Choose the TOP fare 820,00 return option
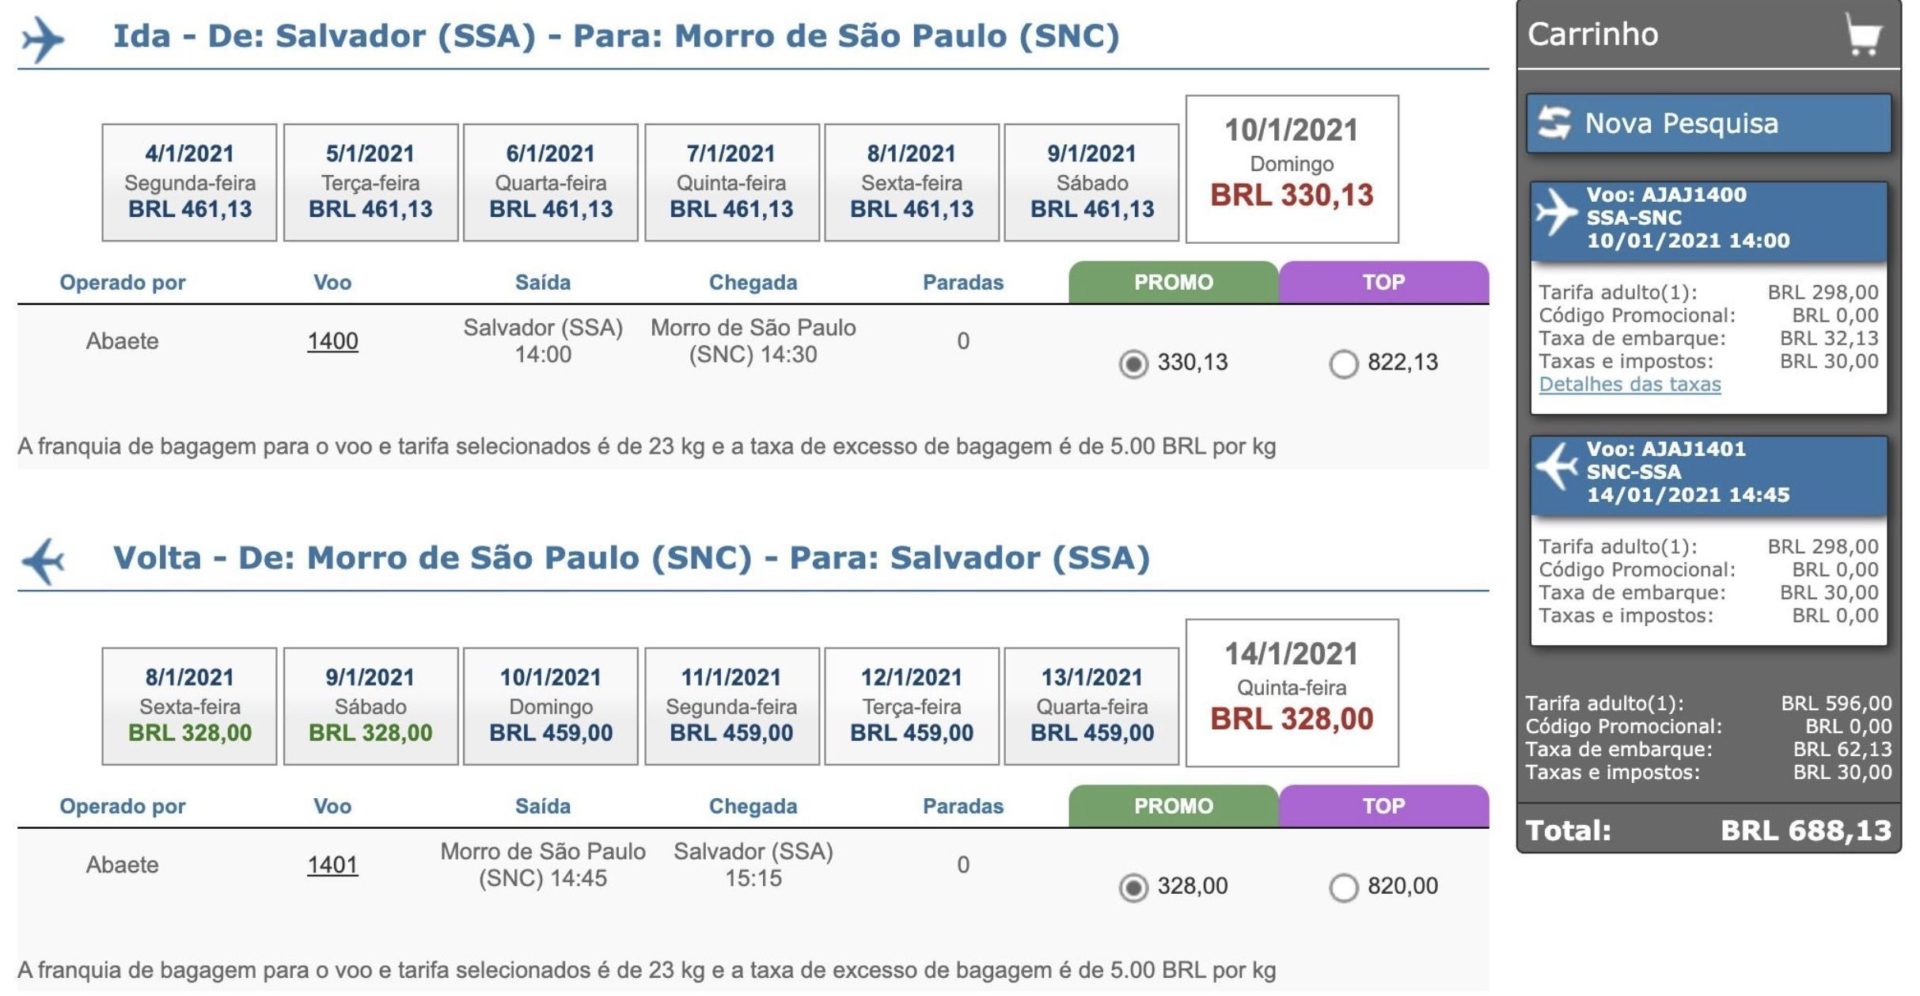Image resolution: width=1920 pixels, height=996 pixels. pyautogui.click(x=1343, y=887)
